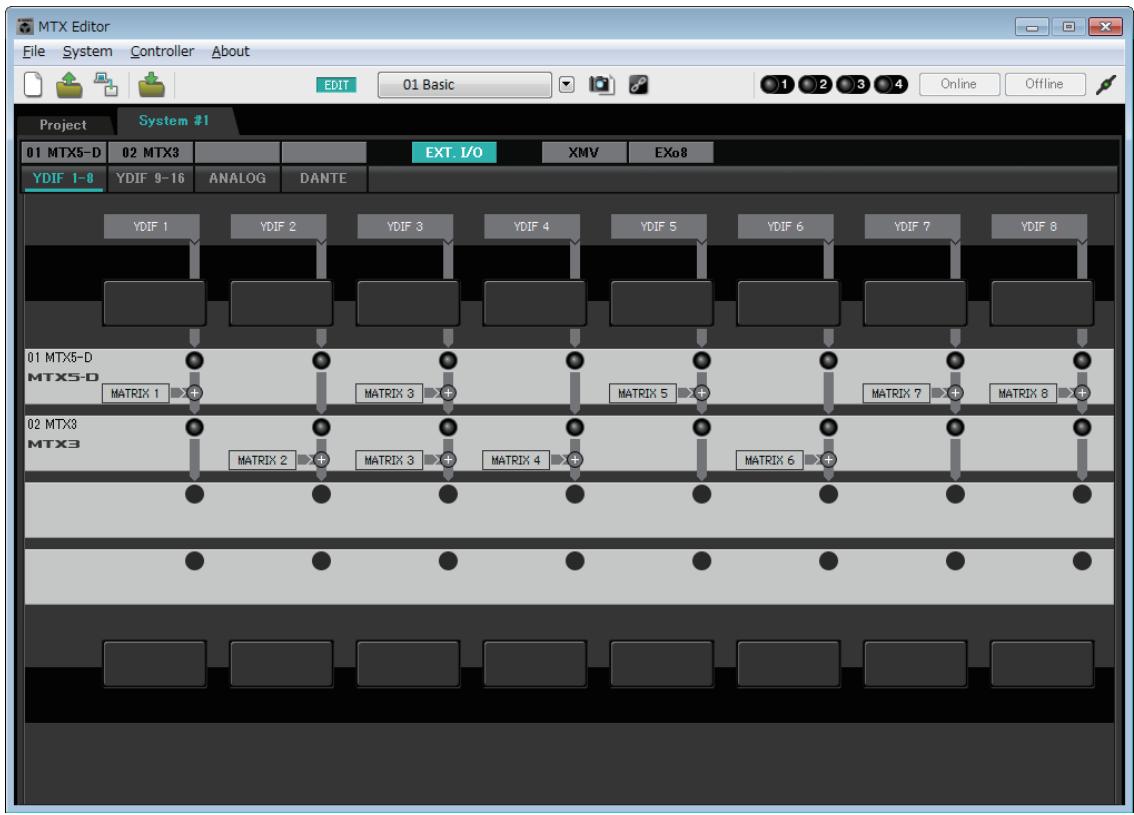
Task: Click the EDIT indicator button
Action: pyautogui.click(x=336, y=85)
